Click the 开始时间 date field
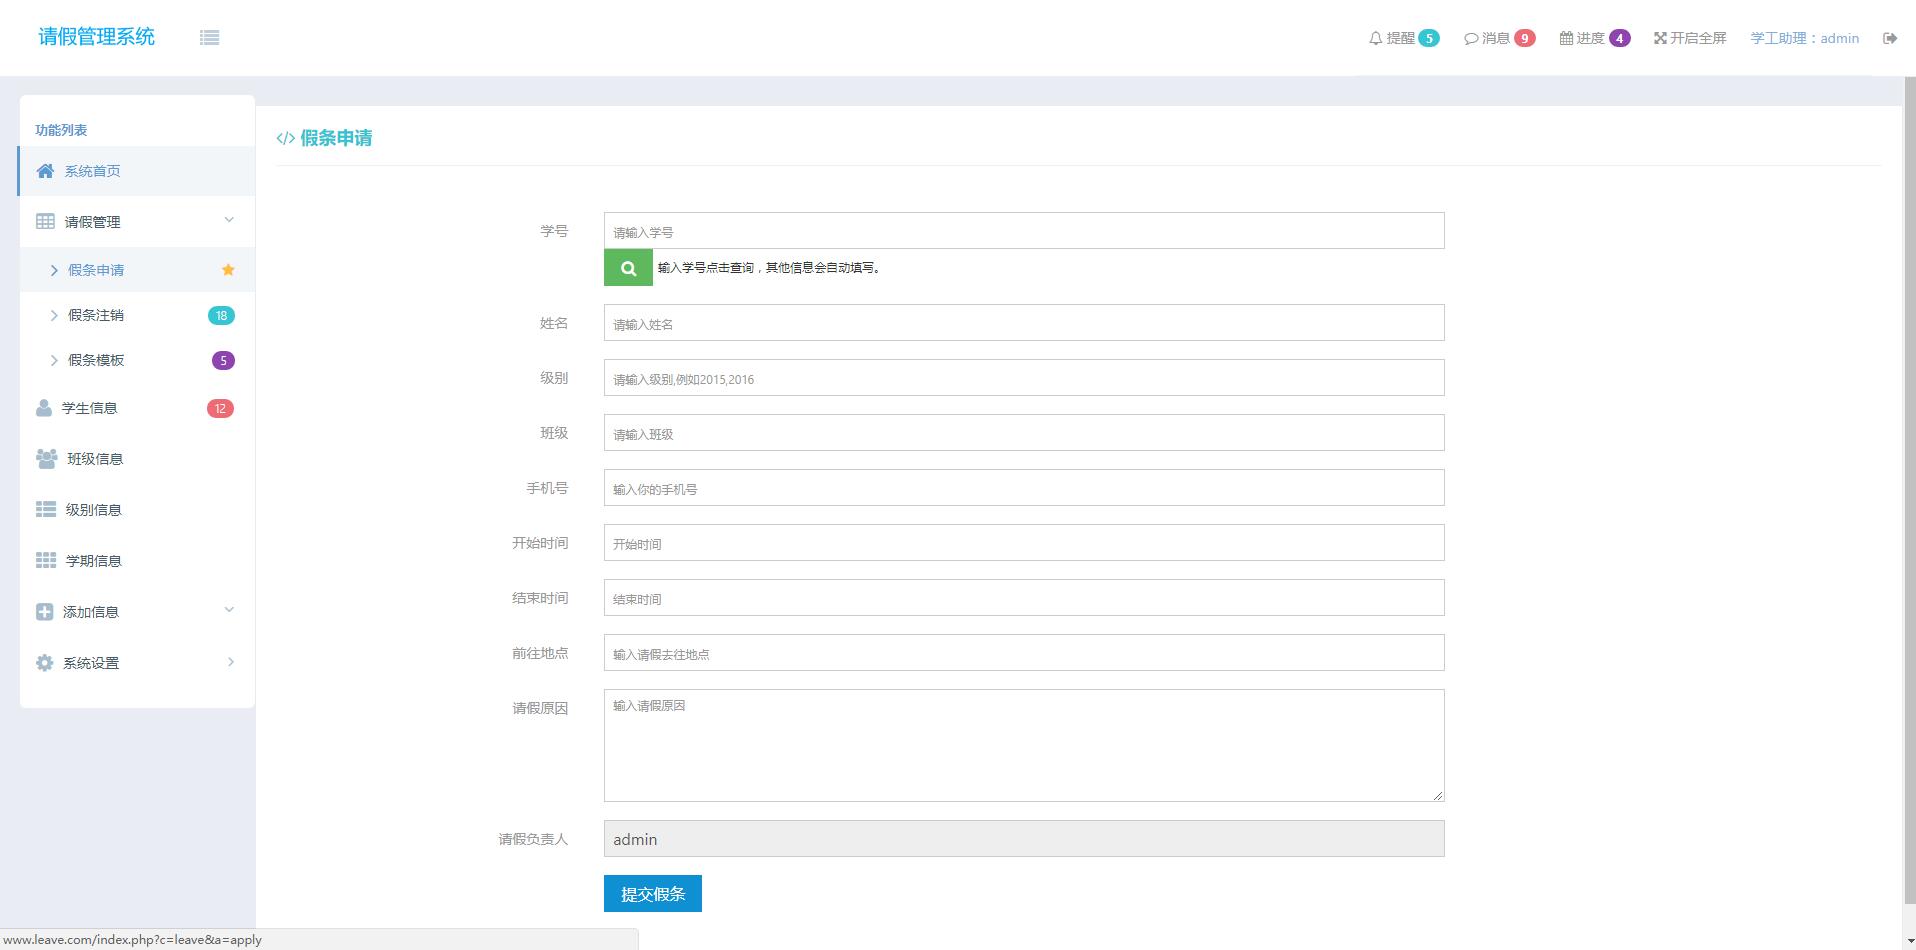This screenshot has width=1916, height=950. (1024, 543)
